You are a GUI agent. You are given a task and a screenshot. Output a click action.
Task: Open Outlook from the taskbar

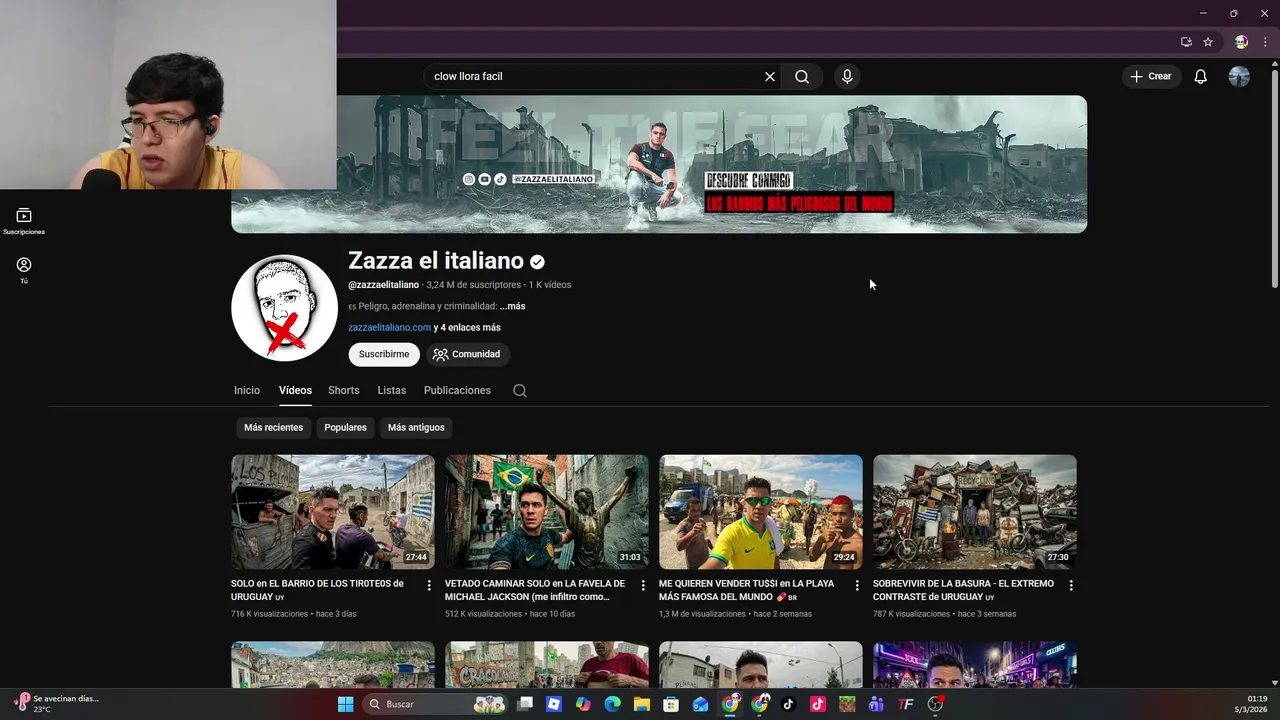700,704
